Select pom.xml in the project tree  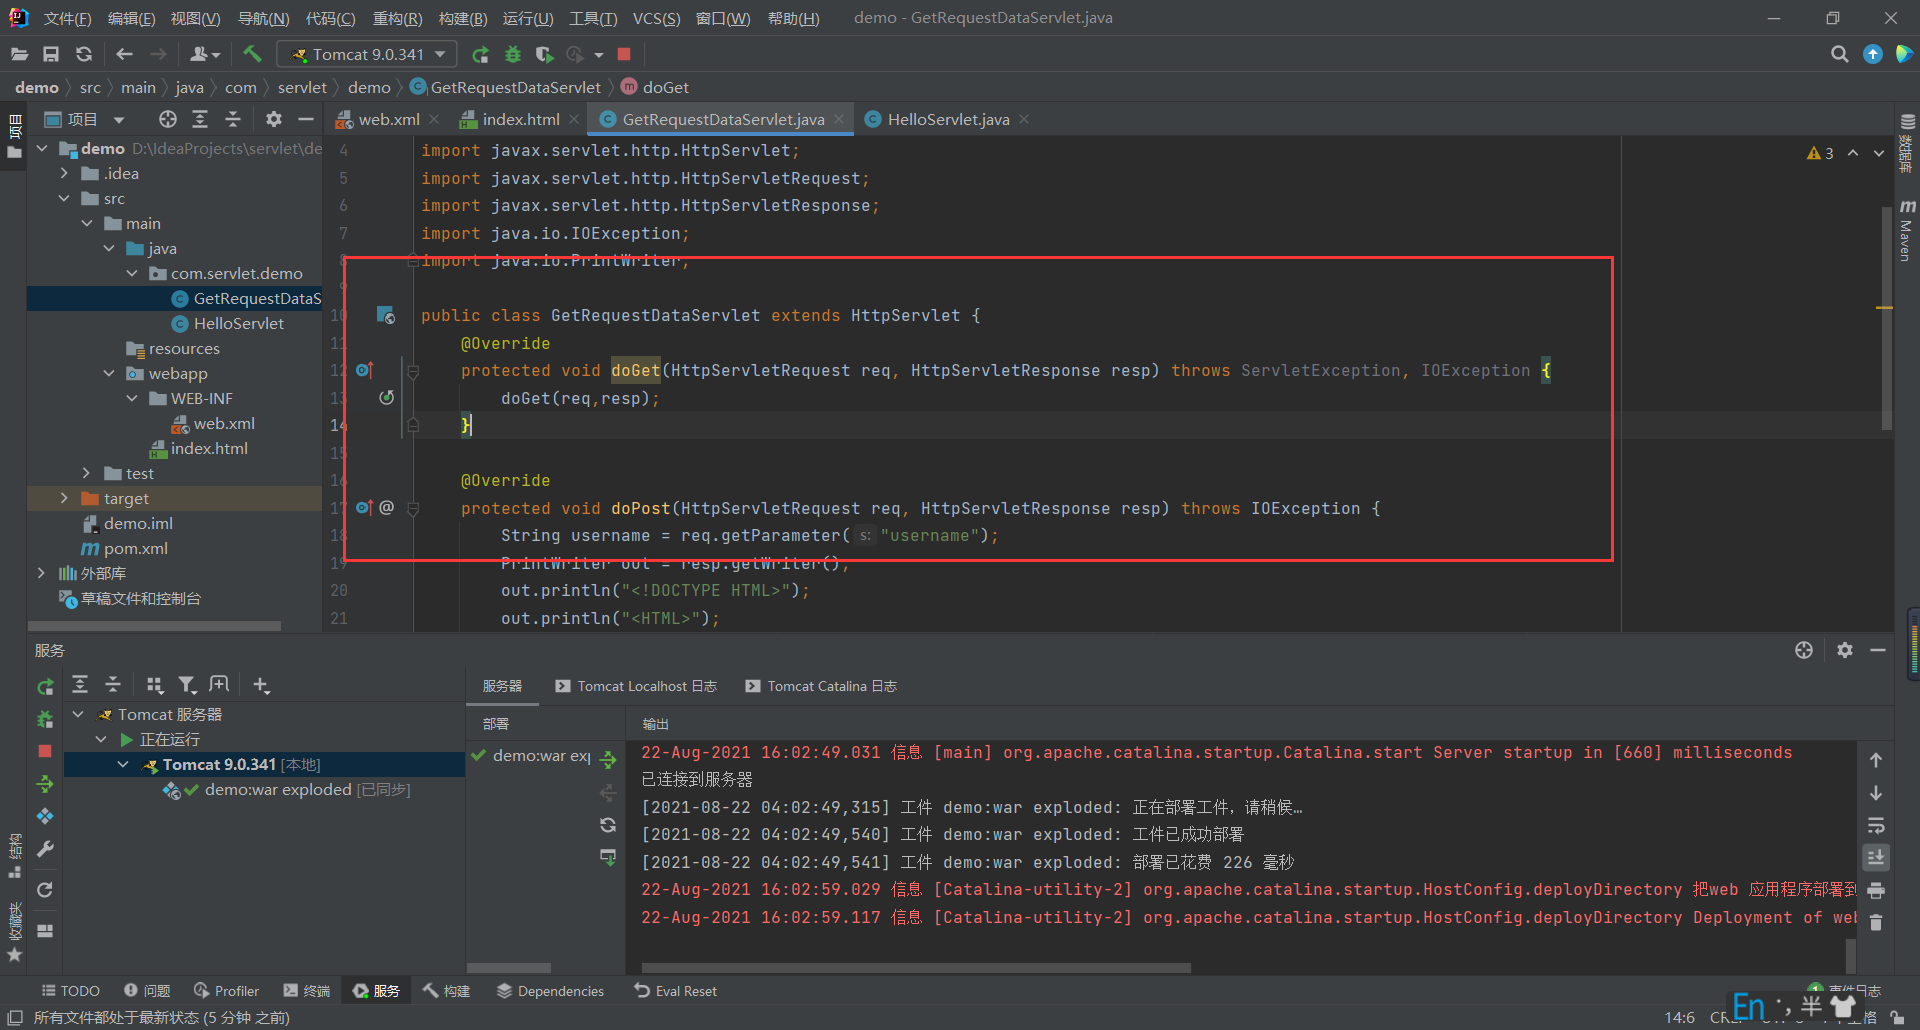tap(135, 548)
